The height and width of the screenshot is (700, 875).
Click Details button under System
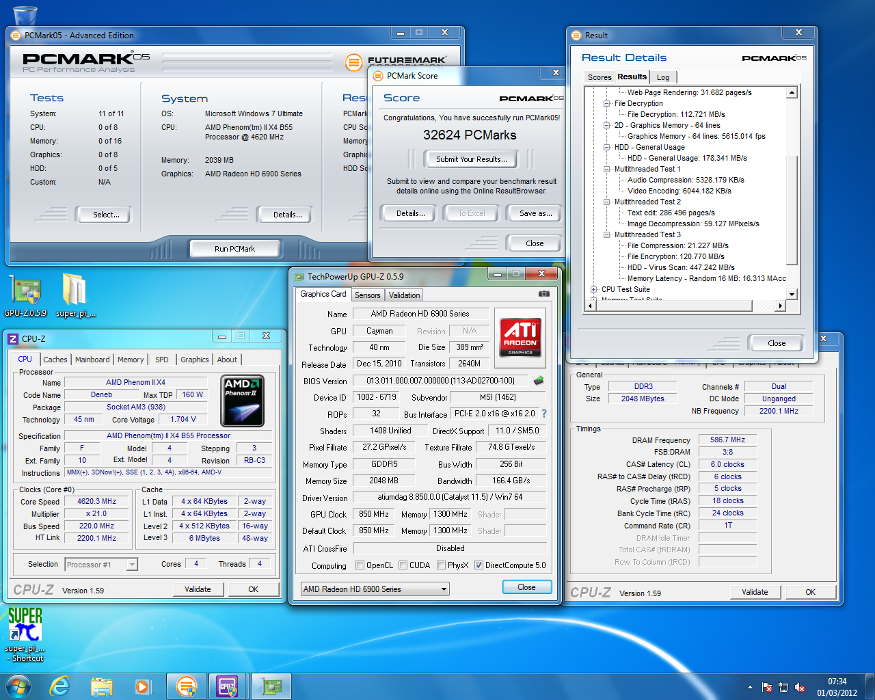[x=287, y=214]
